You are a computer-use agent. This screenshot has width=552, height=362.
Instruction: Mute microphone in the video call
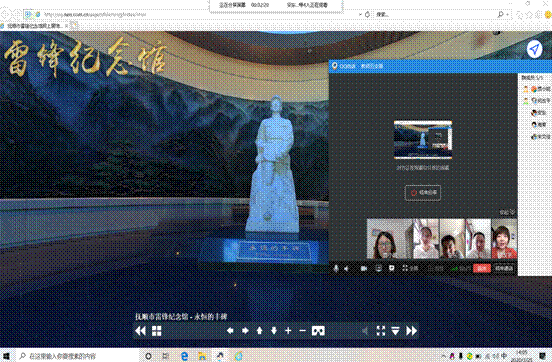pyautogui.click(x=336, y=268)
